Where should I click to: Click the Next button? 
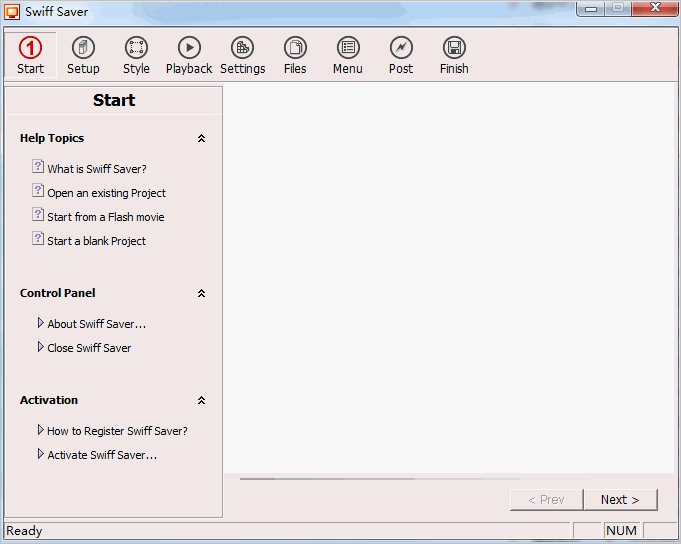point(620,500)
